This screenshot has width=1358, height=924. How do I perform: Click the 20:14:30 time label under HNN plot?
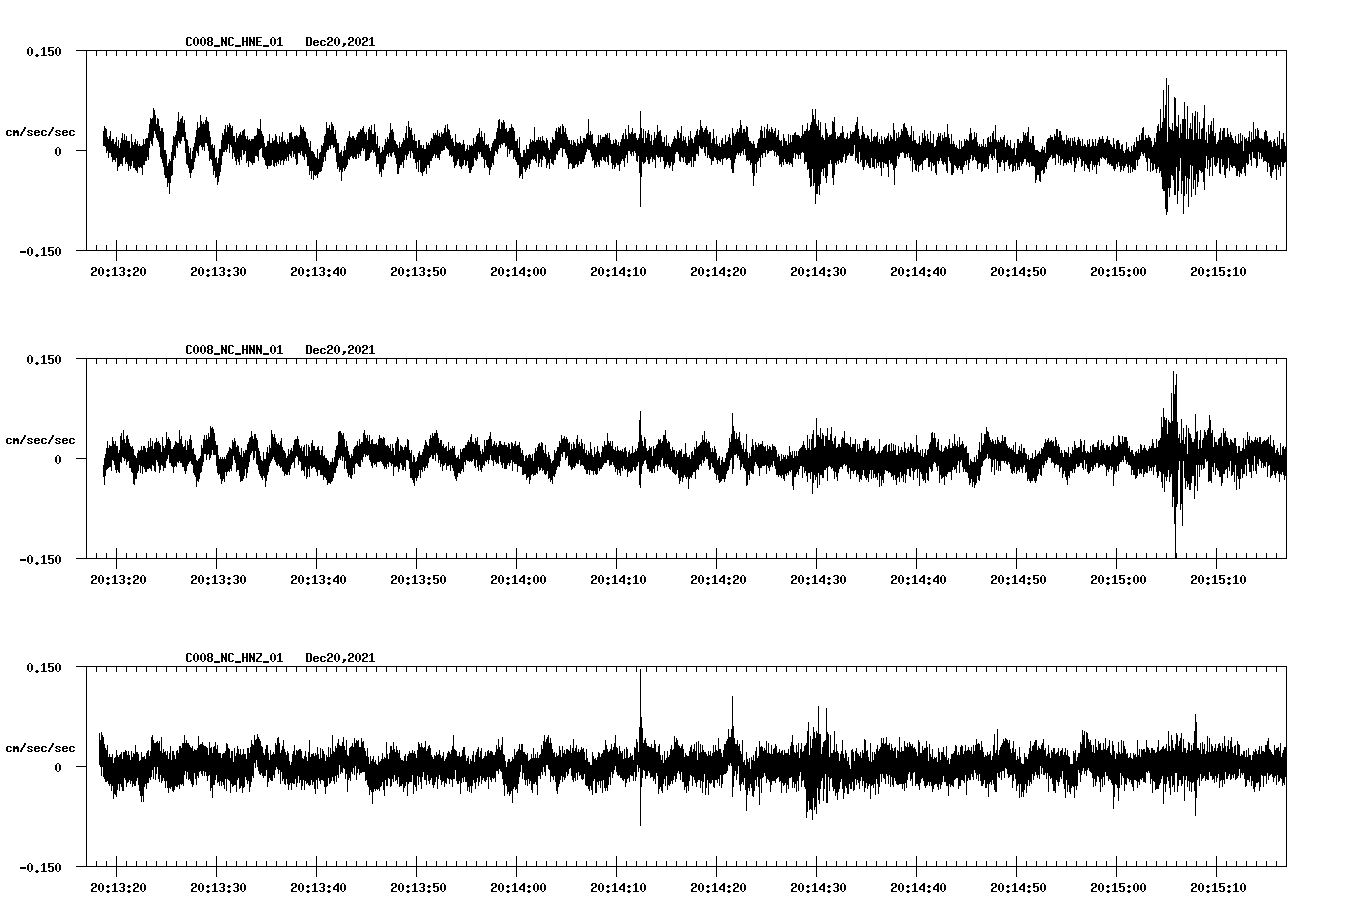[818, 580]
